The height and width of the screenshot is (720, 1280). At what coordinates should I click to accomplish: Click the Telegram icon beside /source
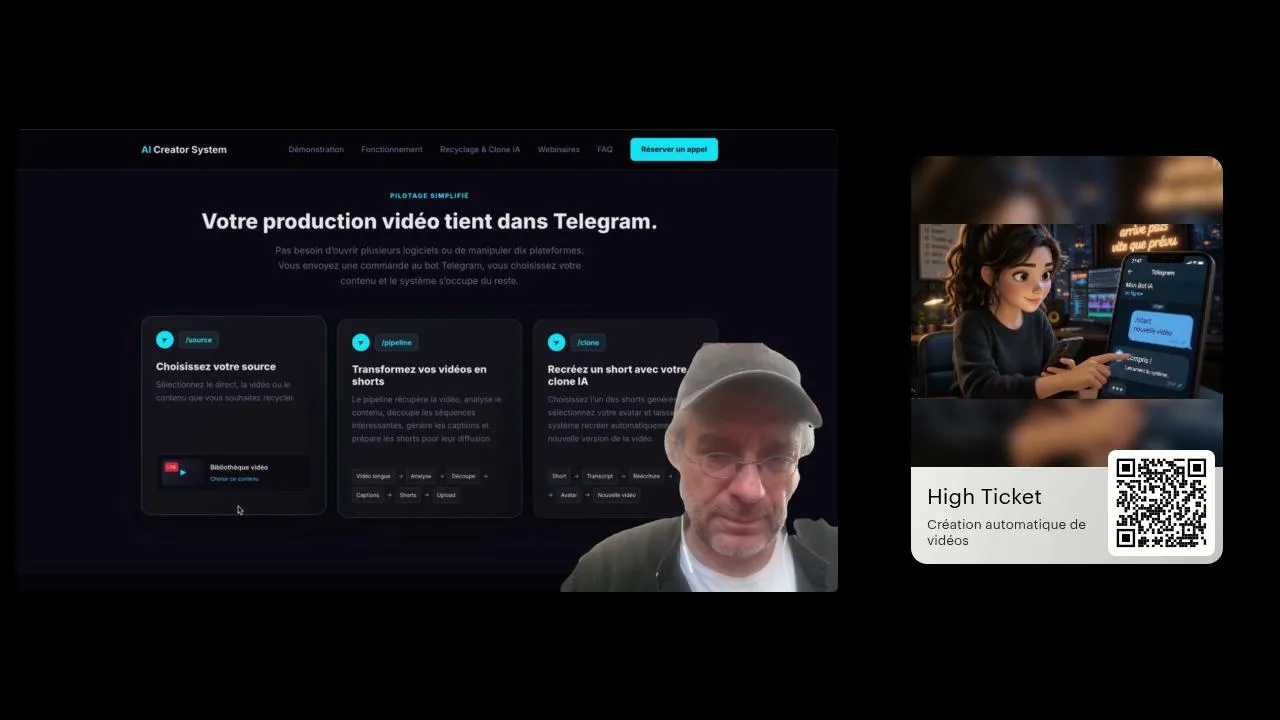pyautogui.click(x=165, y=340)
